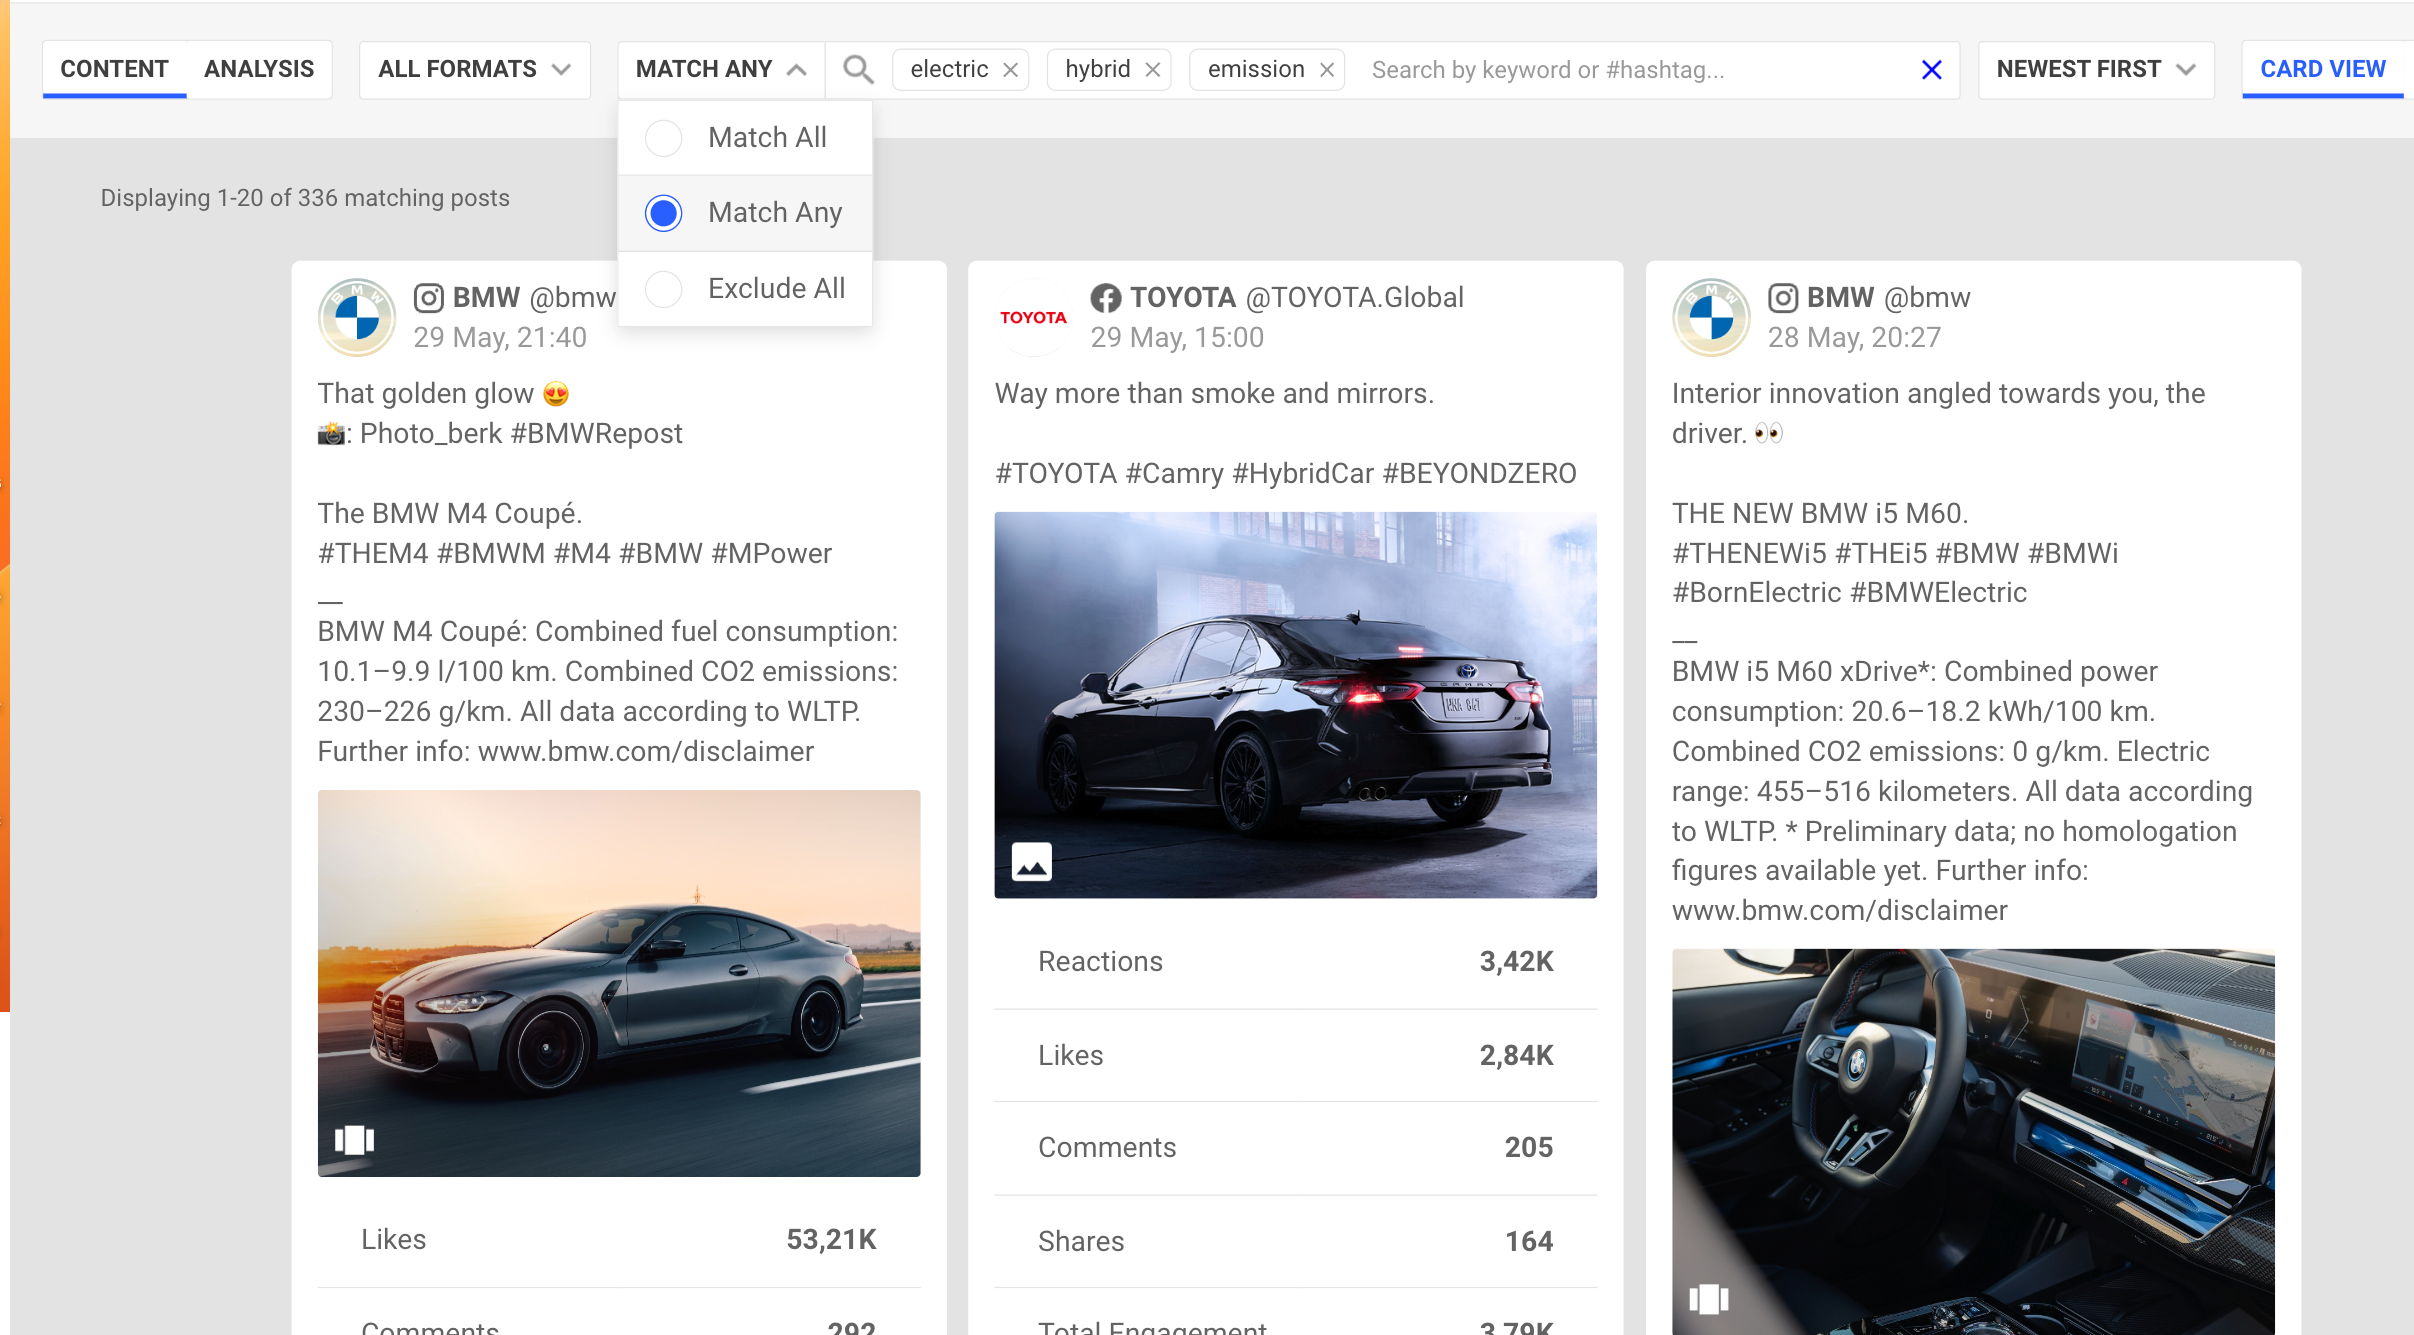Remove the emission keyword tag
Screen dimensions: 2414x1335
coord(1327,70)
